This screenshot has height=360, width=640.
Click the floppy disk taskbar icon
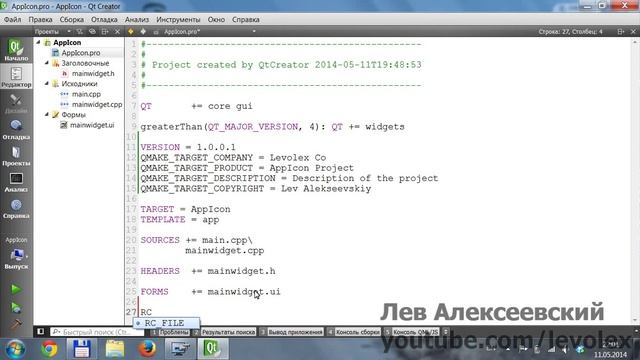(x=82, y=349)
